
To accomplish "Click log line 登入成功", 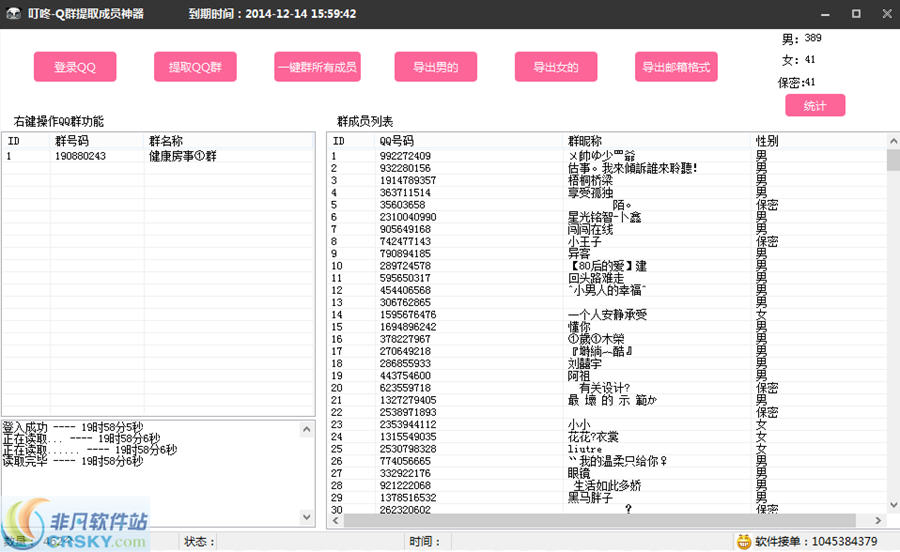I will point(73,427).
